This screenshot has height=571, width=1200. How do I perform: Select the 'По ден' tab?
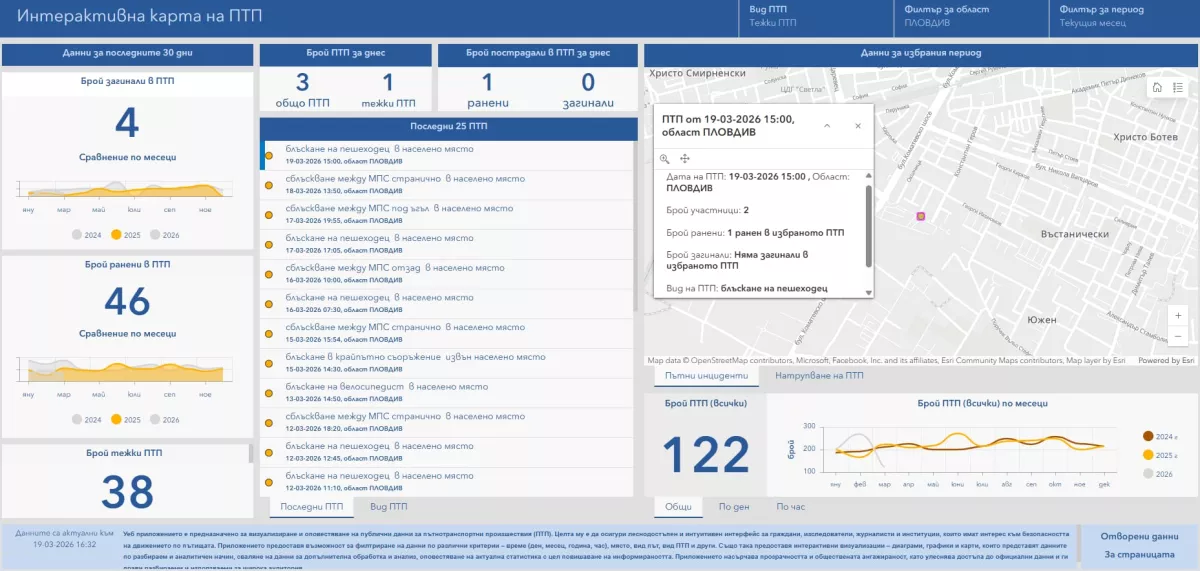[734, 507]
